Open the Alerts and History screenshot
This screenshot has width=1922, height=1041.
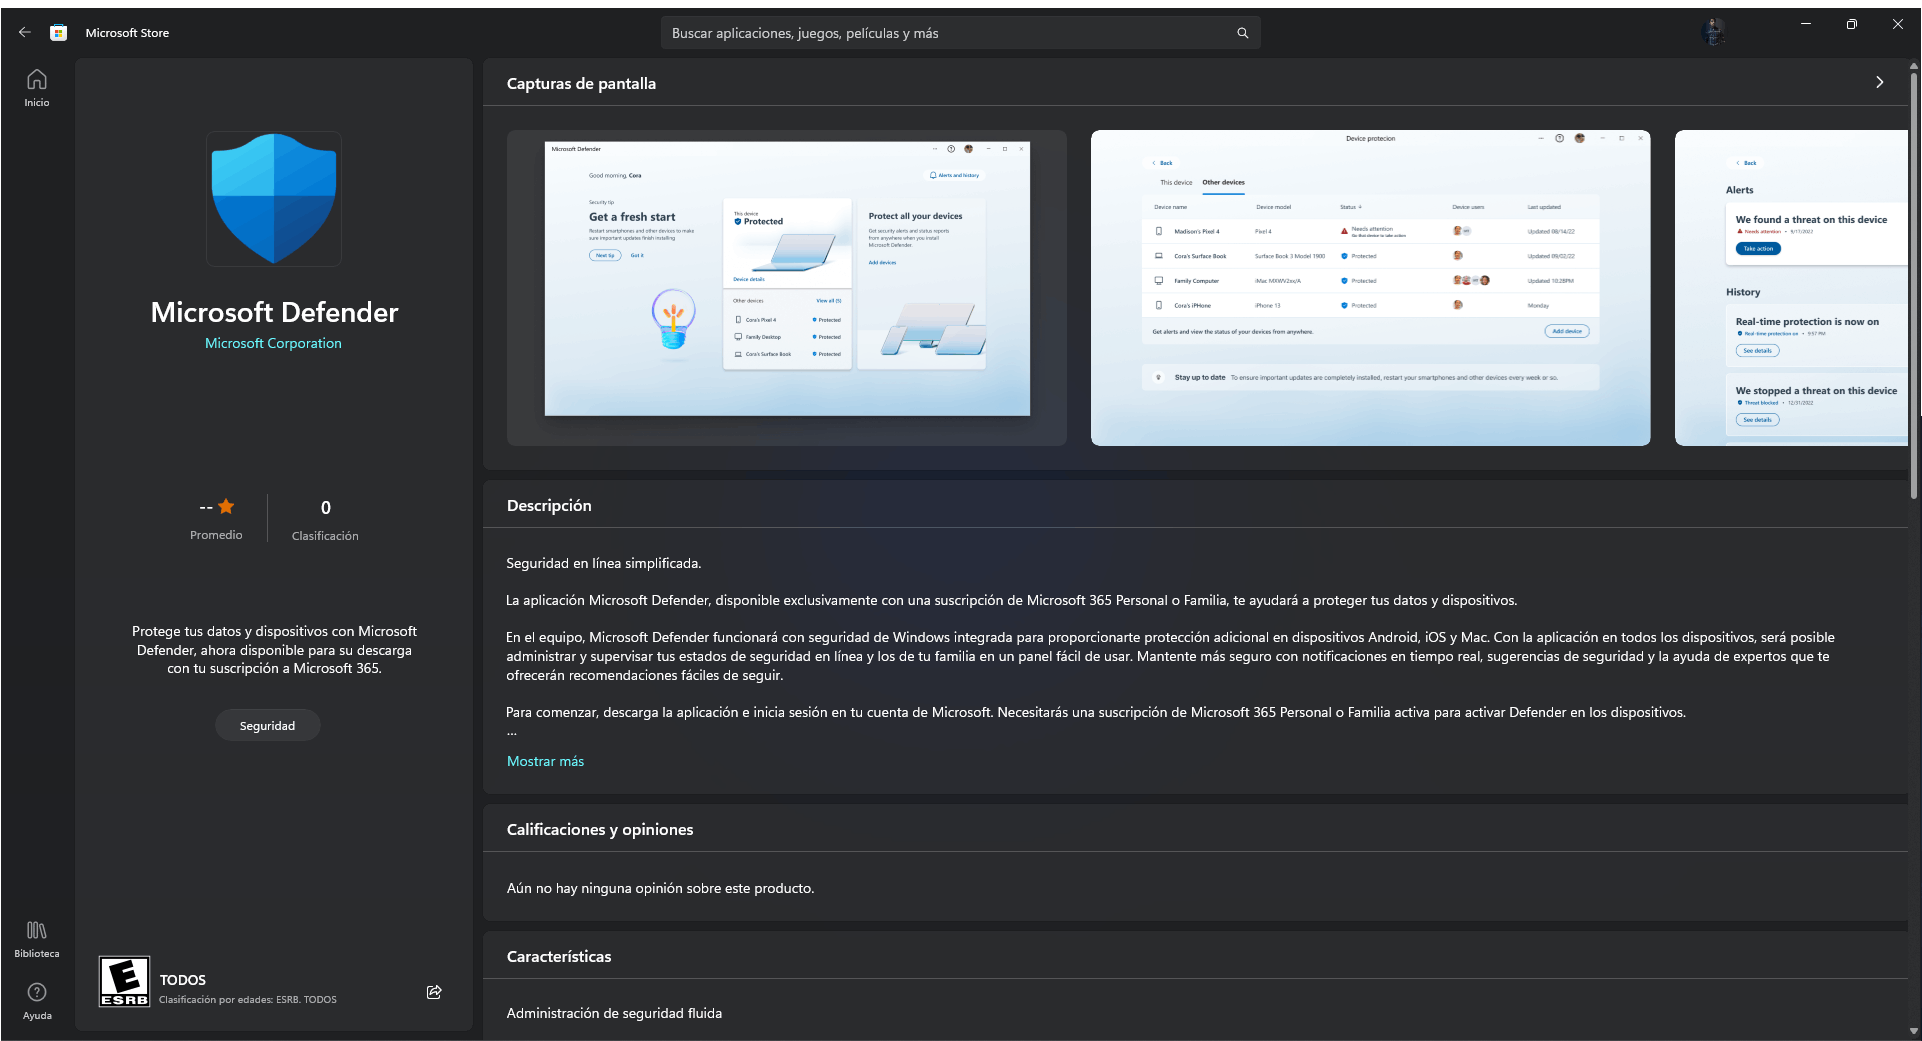[1791, 288]
